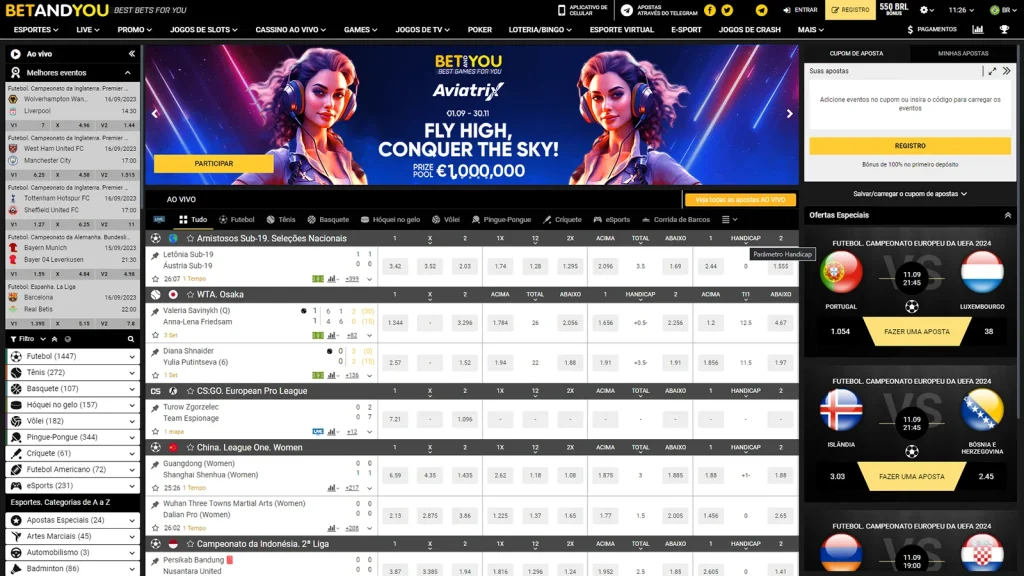Select the Corrida de Barcos live filter

point(675,219)
